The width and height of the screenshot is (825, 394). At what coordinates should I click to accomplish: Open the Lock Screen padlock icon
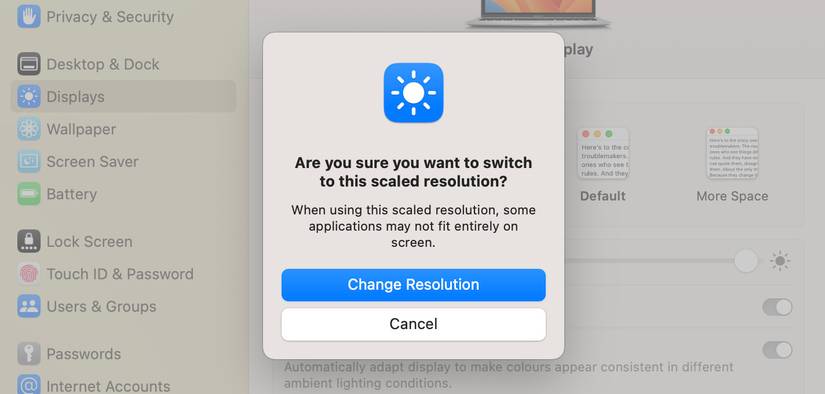click(28, 241)
